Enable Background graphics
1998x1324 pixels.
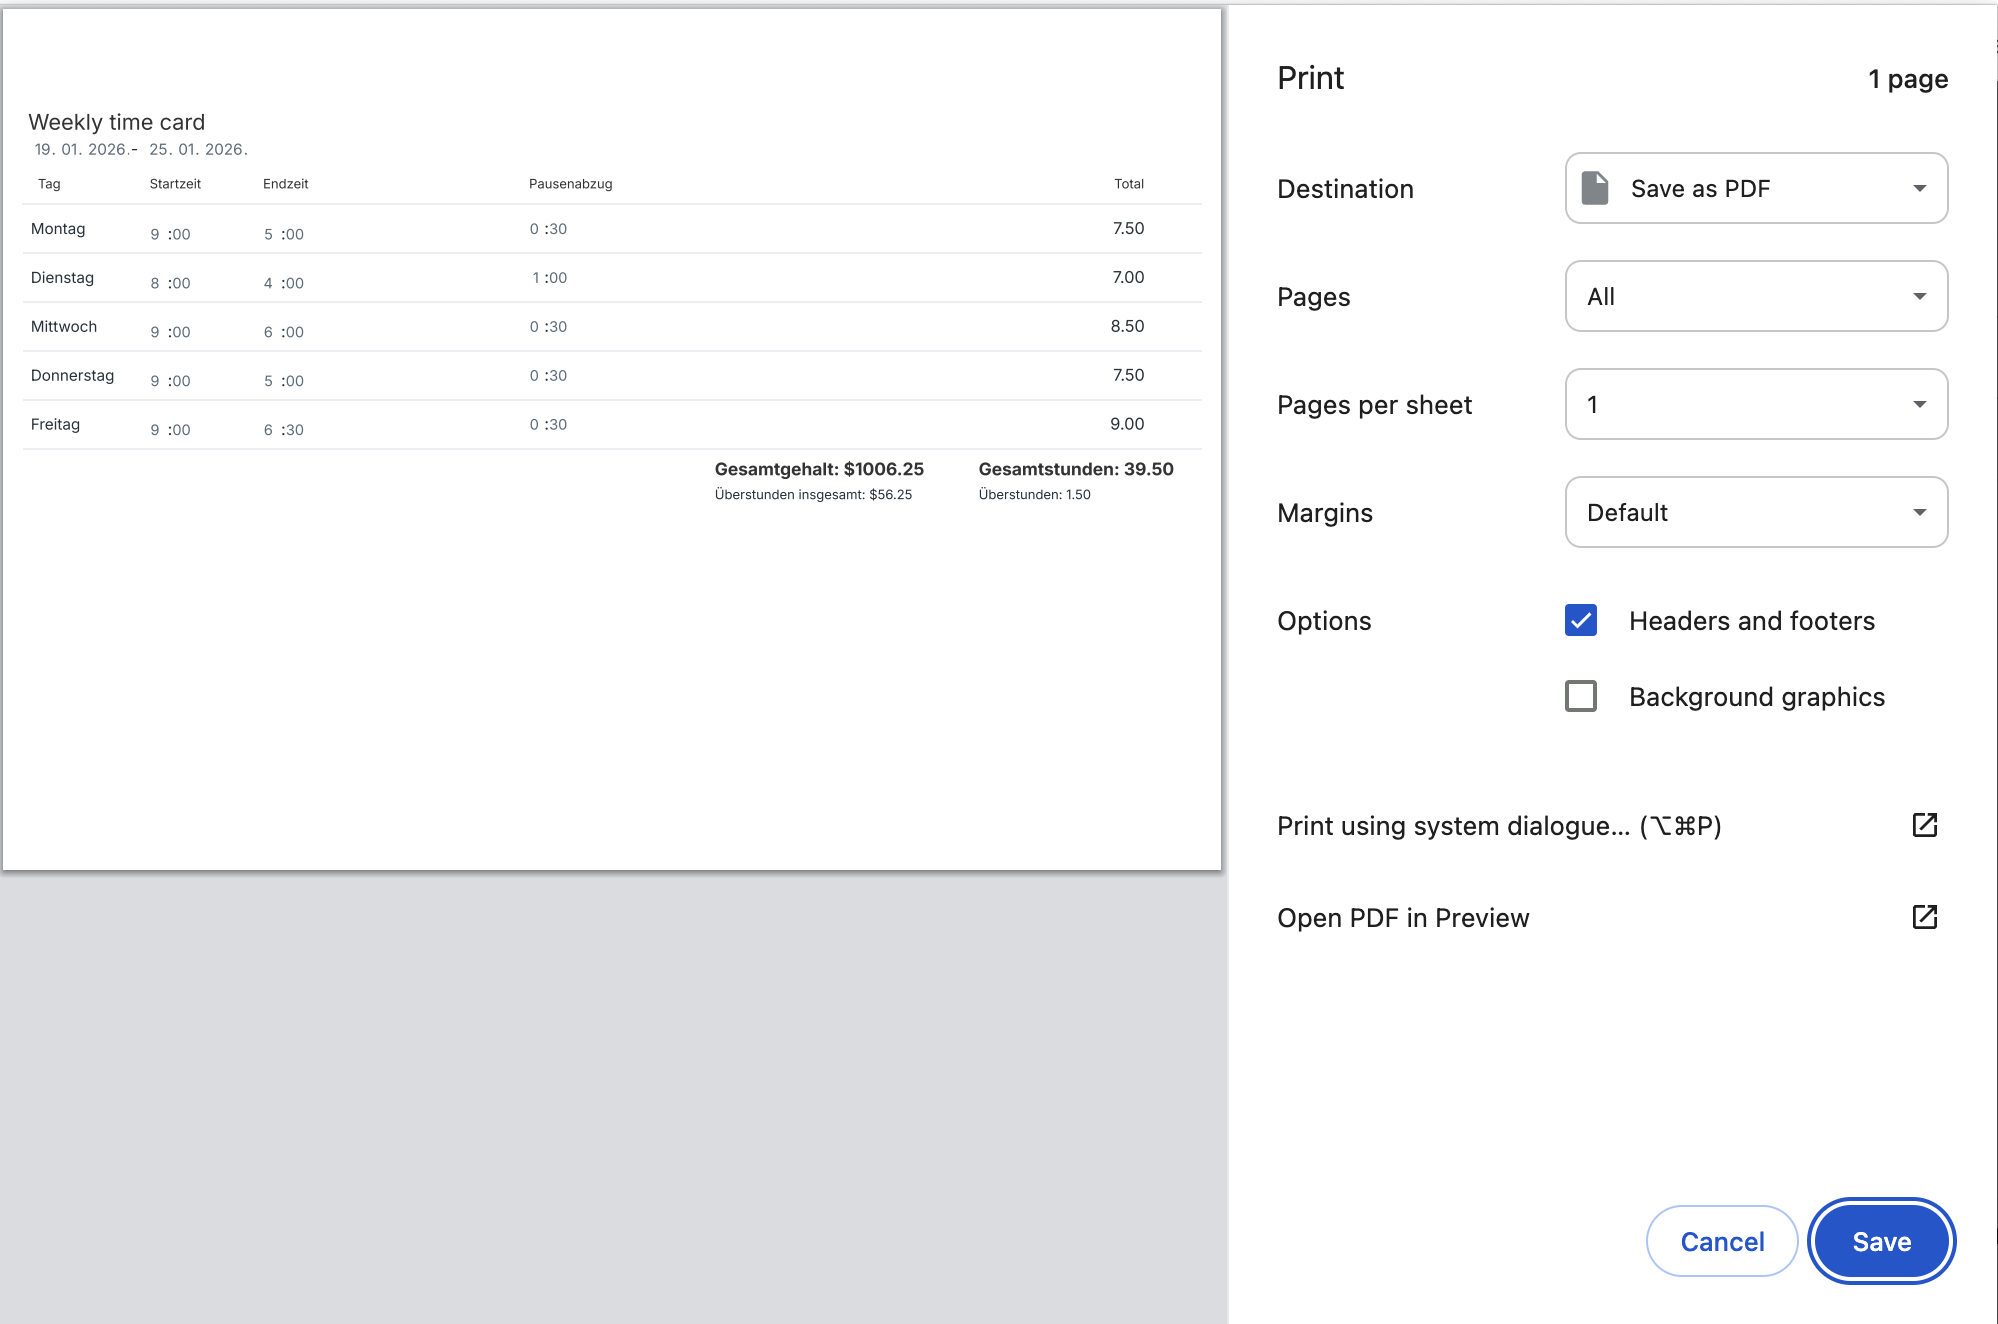coord(1580,696)
